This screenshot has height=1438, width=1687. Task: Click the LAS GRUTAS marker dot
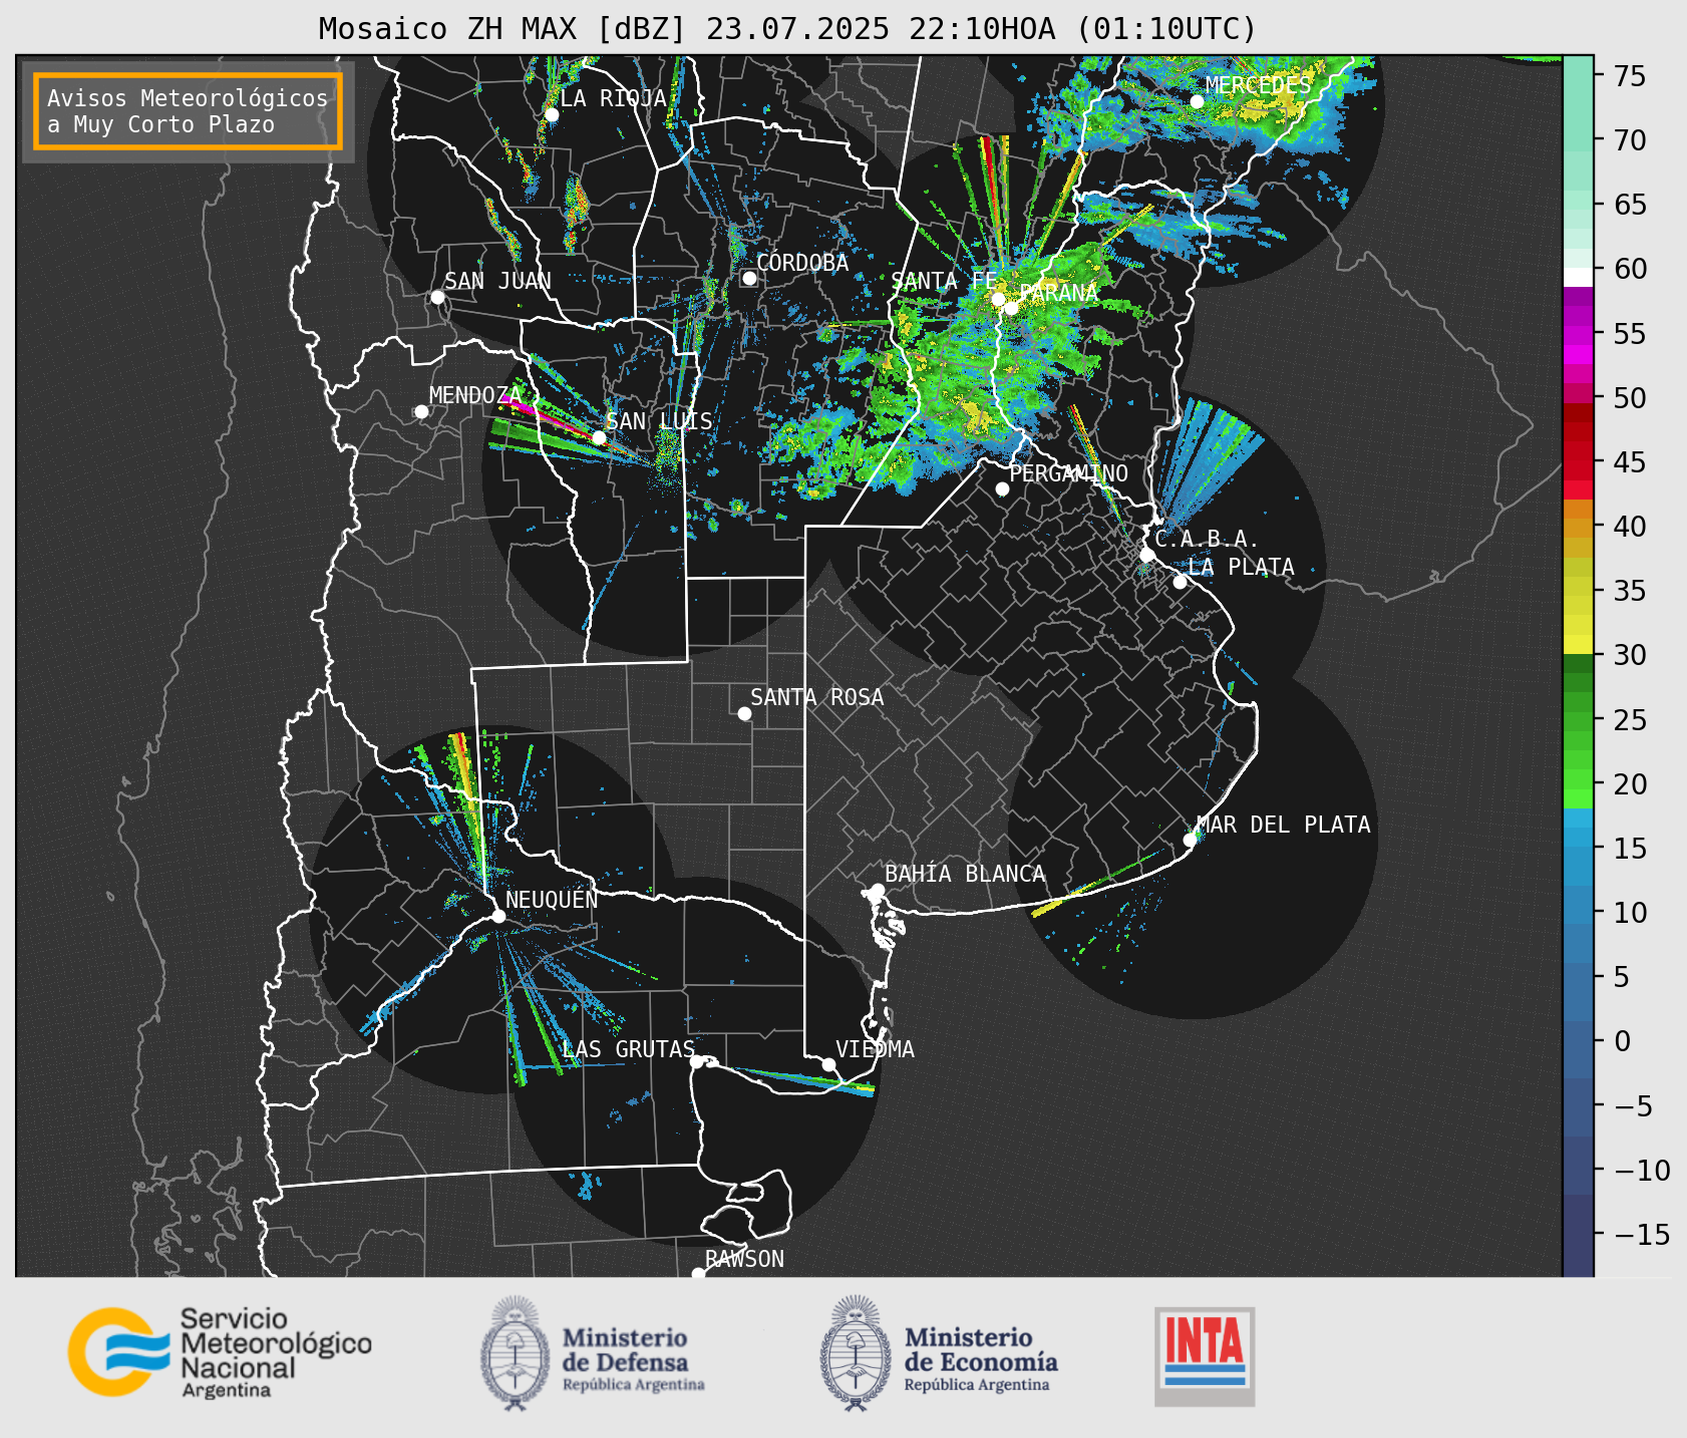pos(697,1061)
